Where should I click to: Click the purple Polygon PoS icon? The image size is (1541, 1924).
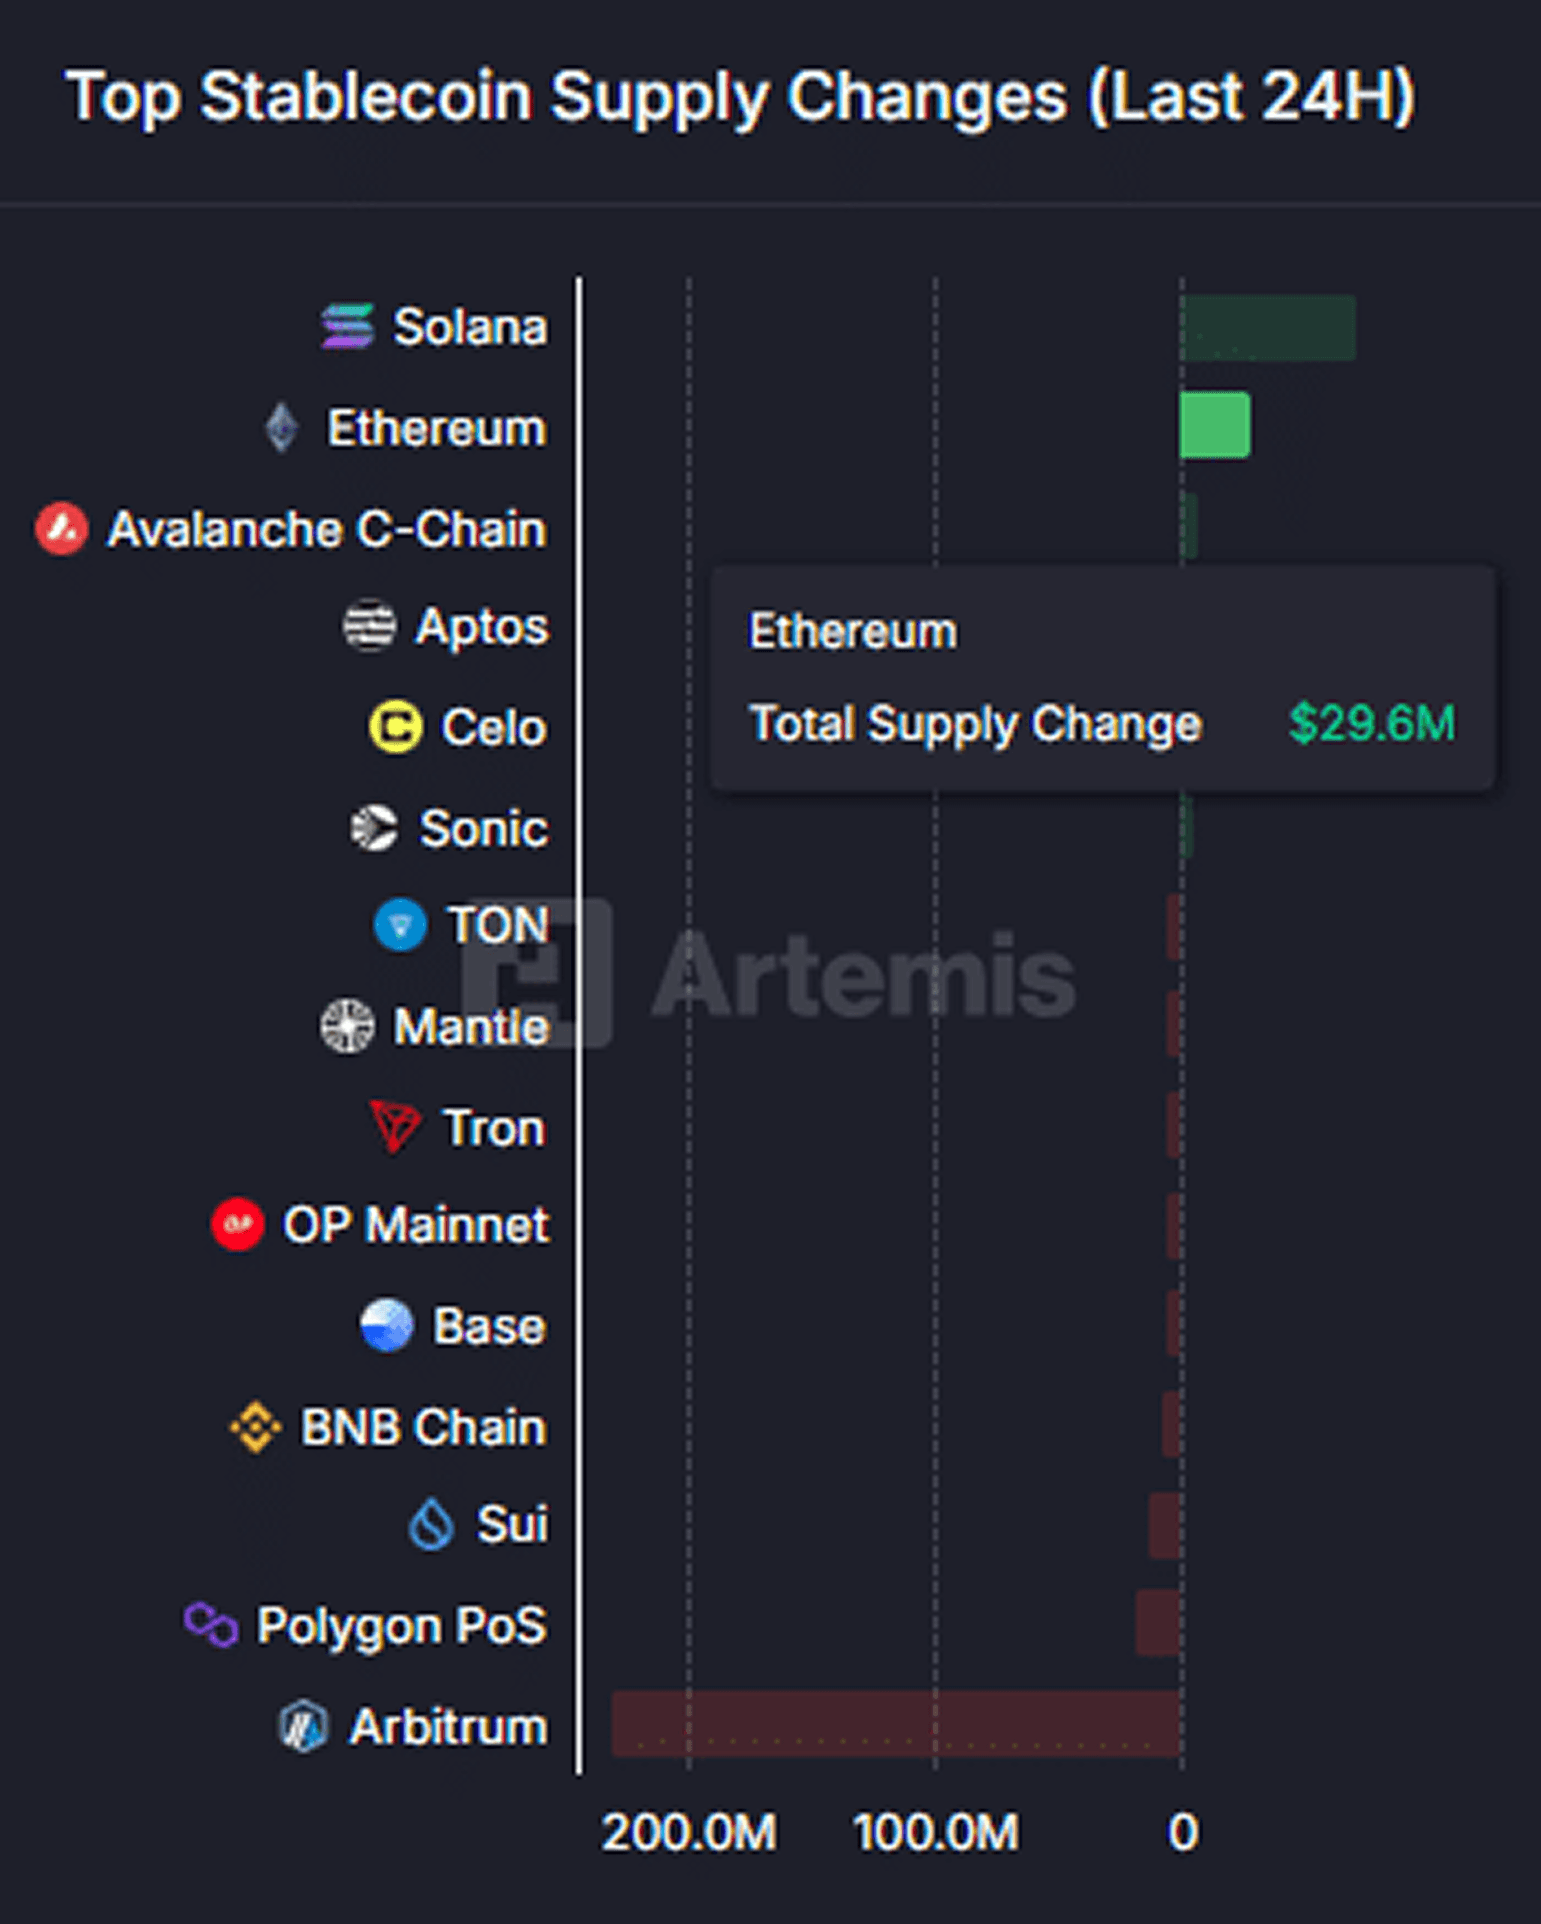click(x=211, y=1624)
